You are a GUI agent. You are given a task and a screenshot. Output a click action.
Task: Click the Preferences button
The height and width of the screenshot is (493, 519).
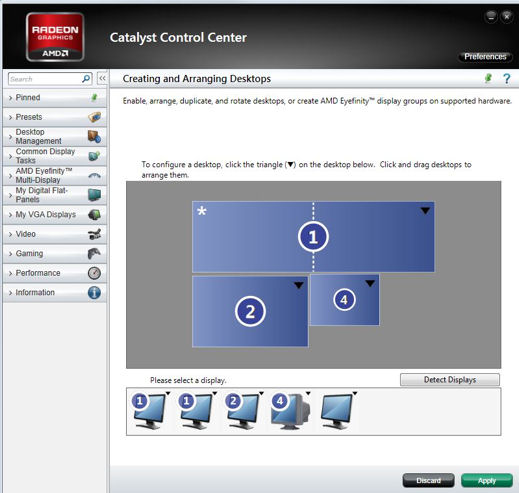[485, 57]
